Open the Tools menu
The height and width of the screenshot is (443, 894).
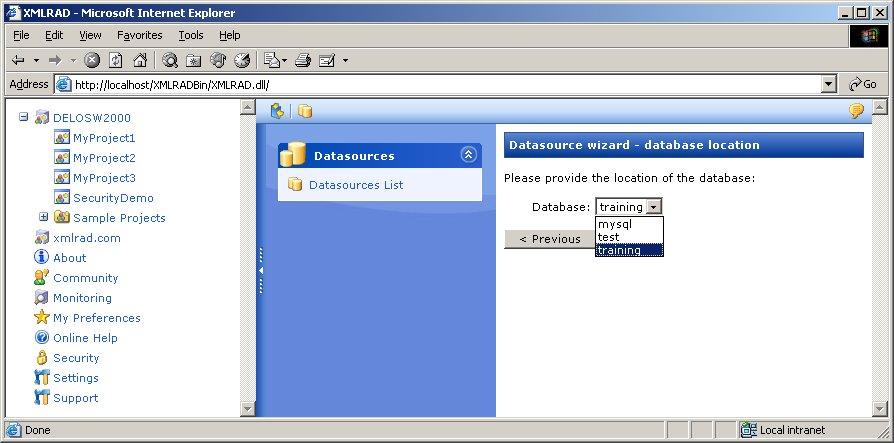[x=190, y=35]
